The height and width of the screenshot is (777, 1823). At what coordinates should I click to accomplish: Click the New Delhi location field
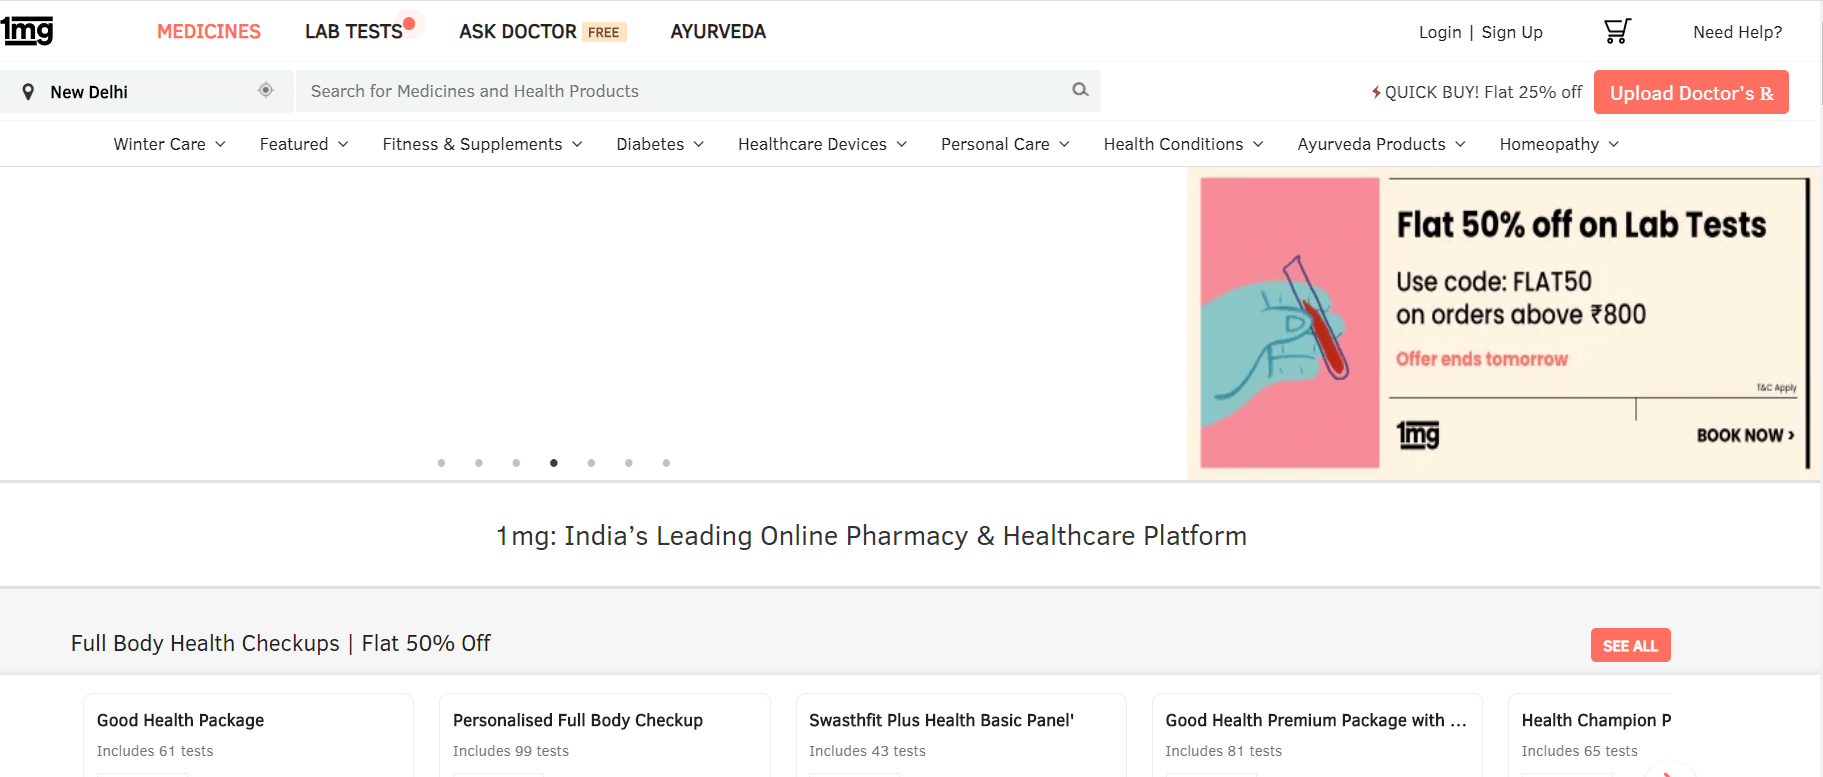click(x=147, y=91)
